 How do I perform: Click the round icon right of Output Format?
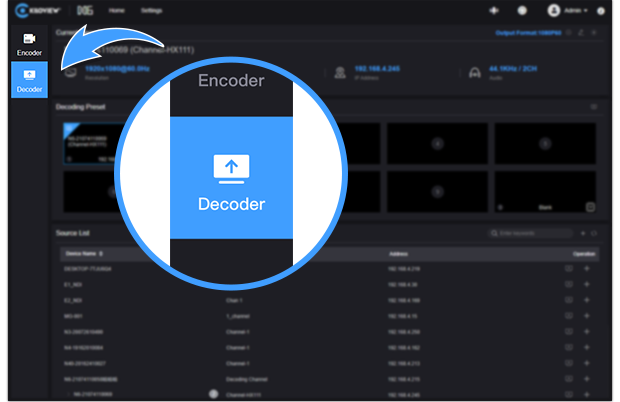[x=569, y=33]
